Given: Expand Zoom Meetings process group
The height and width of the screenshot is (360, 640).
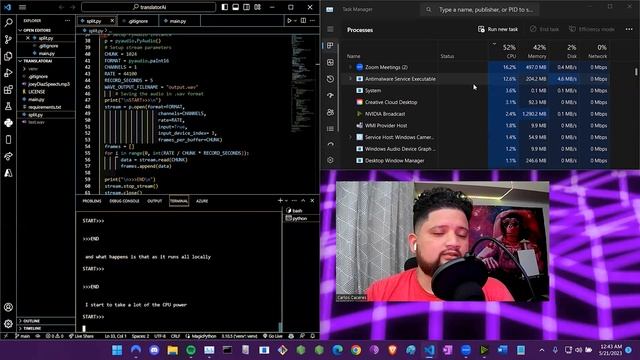Looking at the screenshot, I should click(350, 67).
